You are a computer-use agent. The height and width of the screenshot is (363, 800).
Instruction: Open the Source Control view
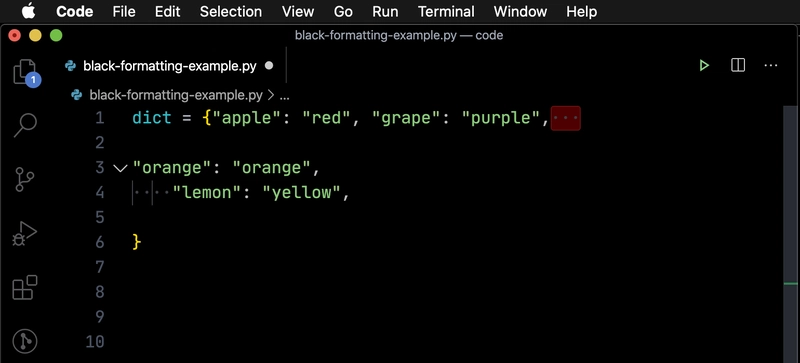[24, 179]
